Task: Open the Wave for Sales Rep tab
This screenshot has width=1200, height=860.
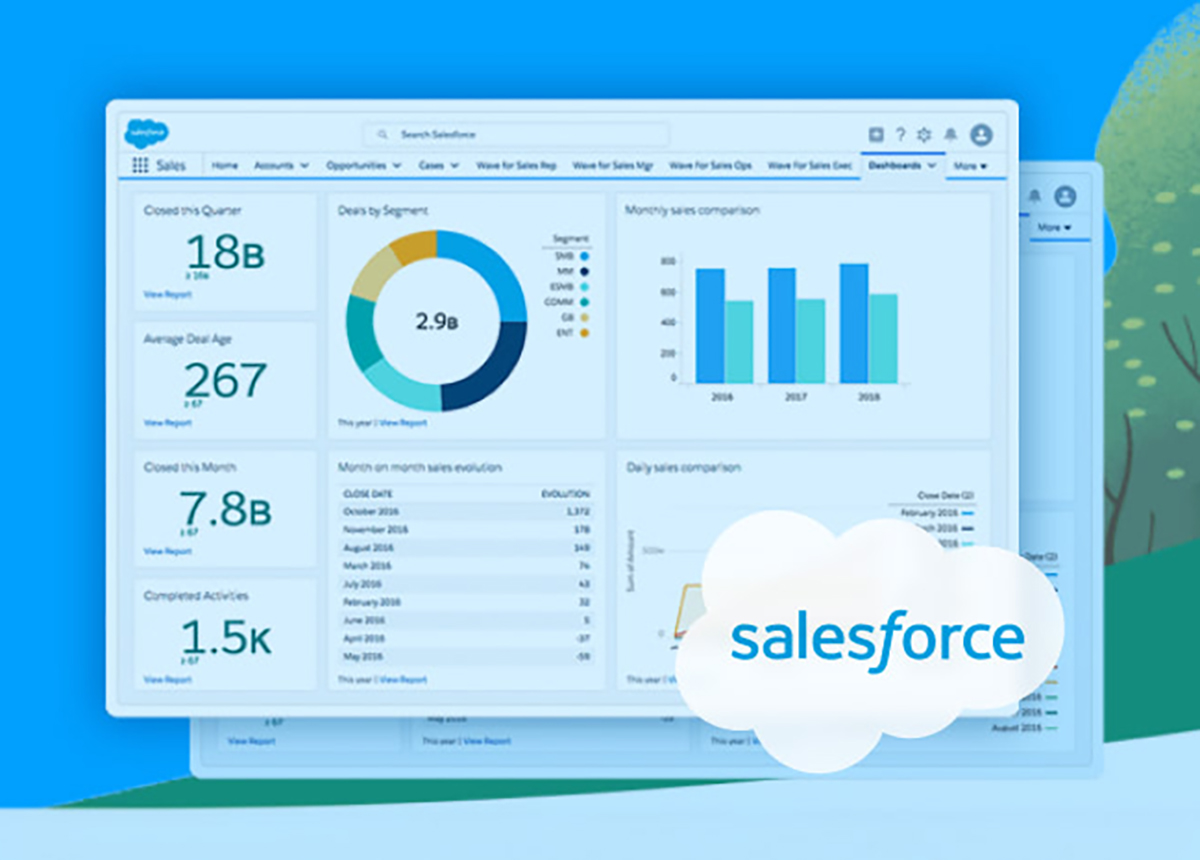Action: (x=516, y=166)
